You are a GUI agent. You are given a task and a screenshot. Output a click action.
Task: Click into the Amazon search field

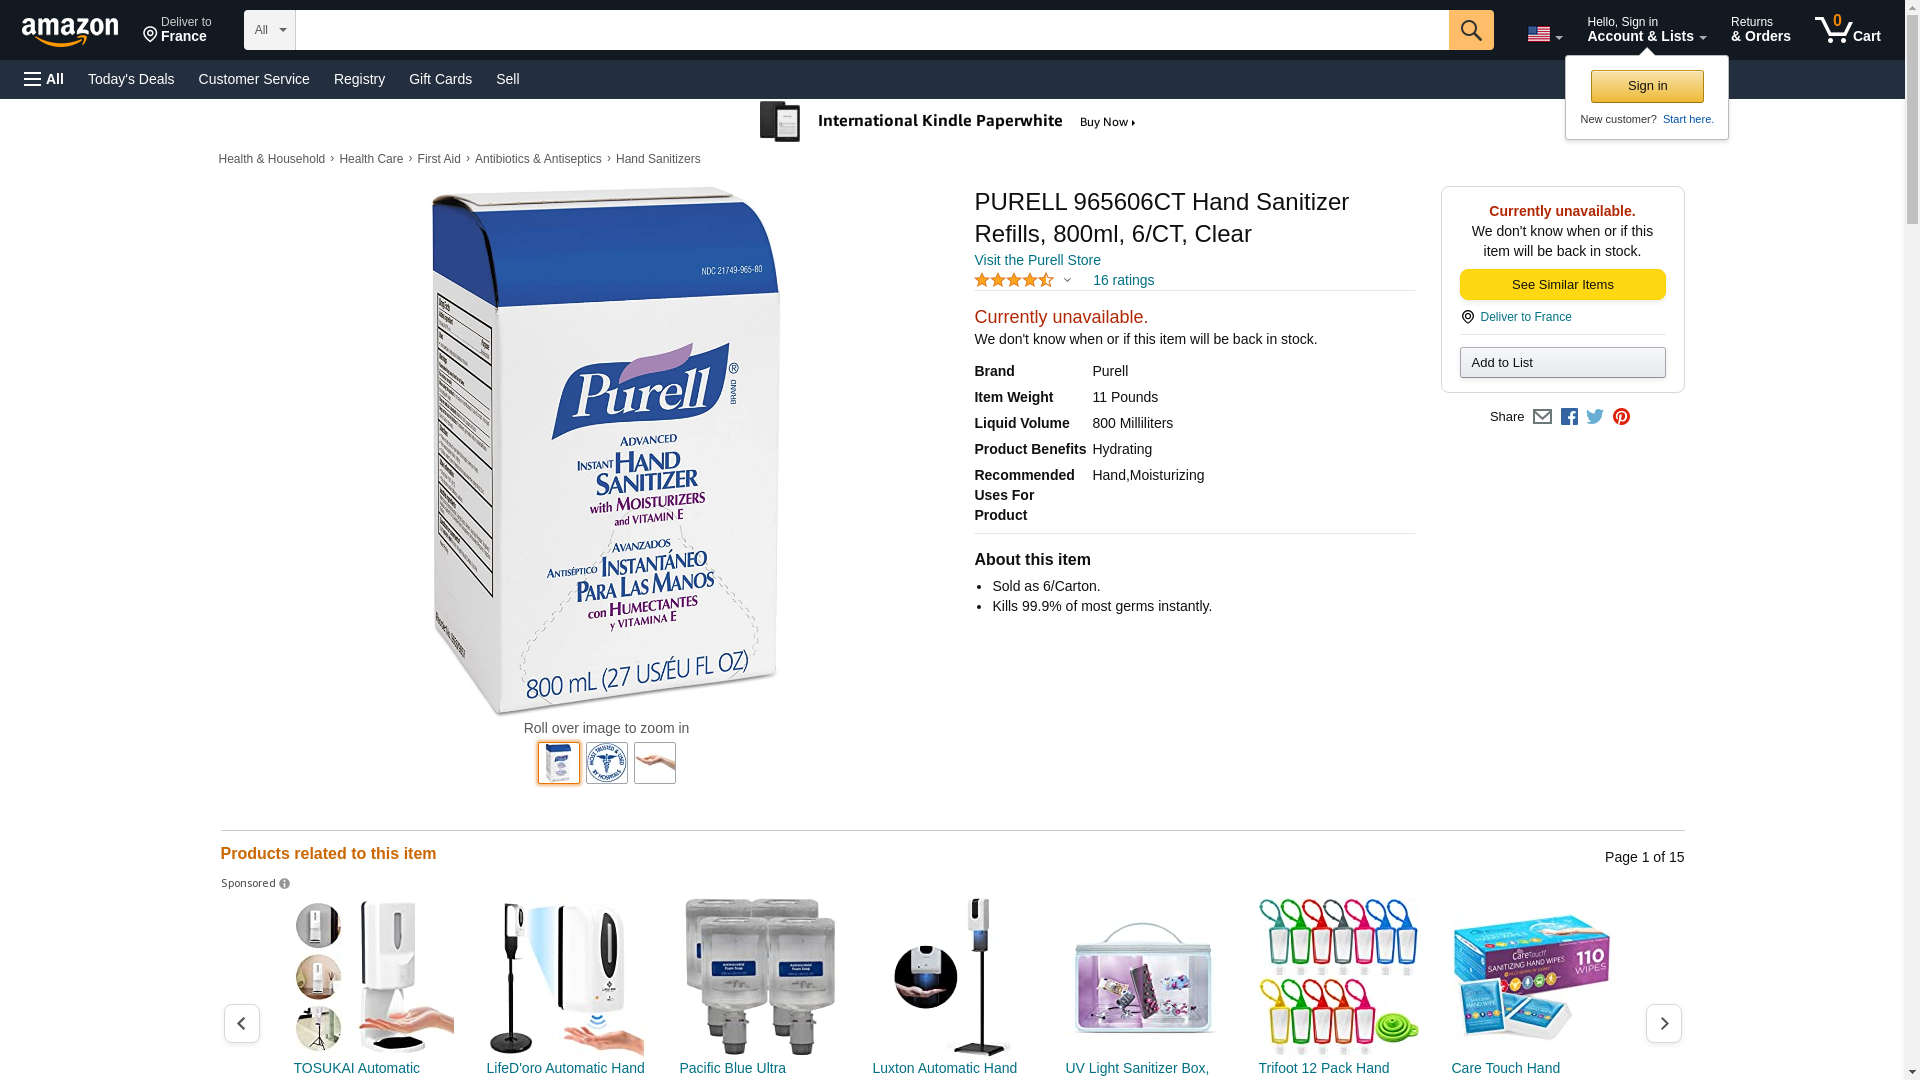[x=872, y=30]
